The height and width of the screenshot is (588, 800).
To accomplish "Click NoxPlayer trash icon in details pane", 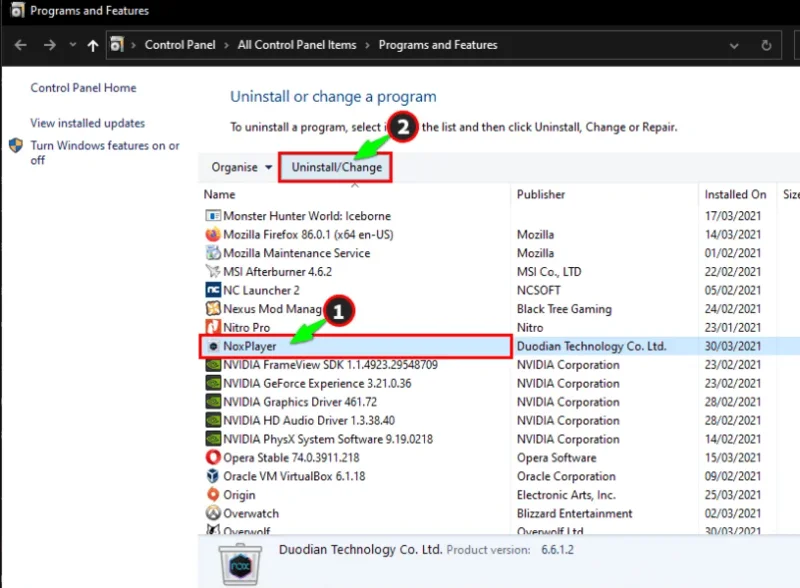I will (x=240, y=565).
